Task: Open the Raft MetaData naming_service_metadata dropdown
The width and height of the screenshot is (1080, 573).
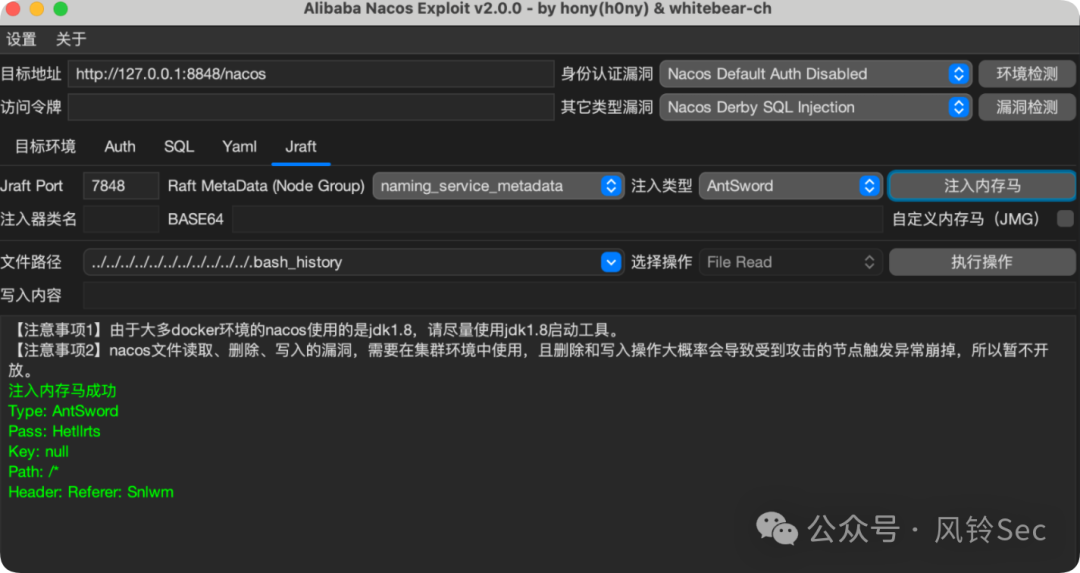Action: (499, 186)
